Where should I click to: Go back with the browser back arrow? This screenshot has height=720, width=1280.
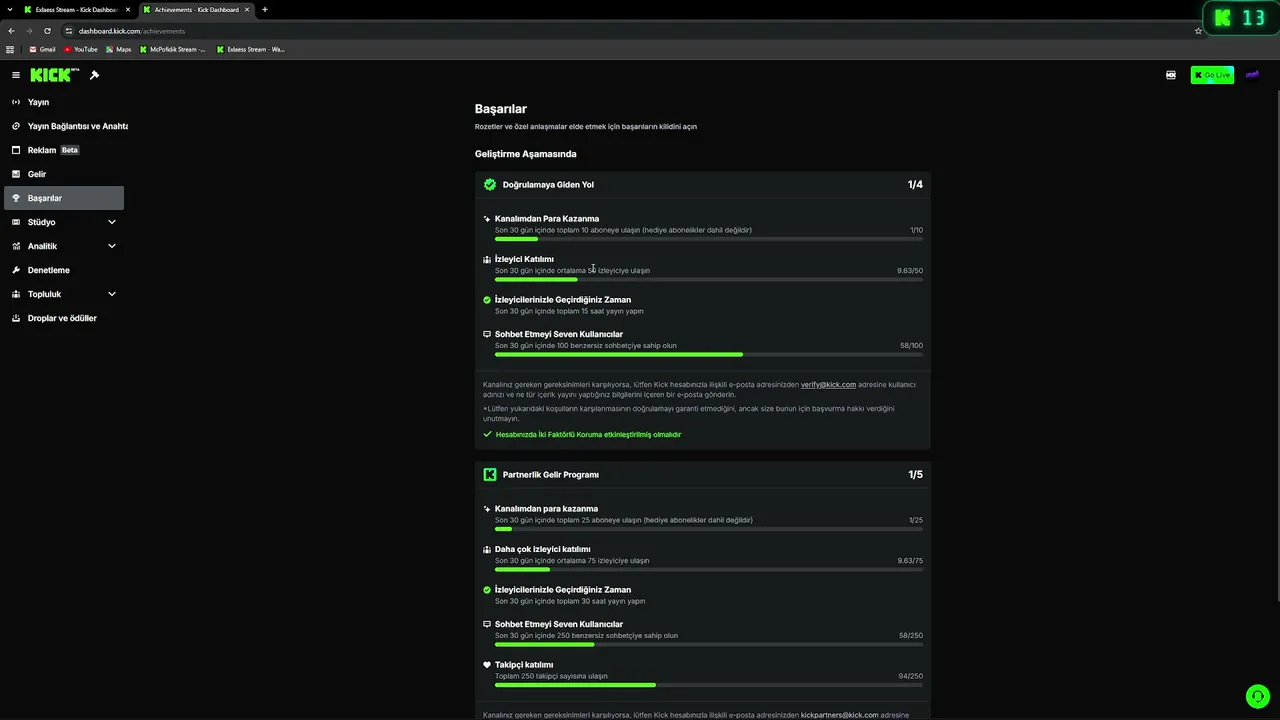pos(11,31)
